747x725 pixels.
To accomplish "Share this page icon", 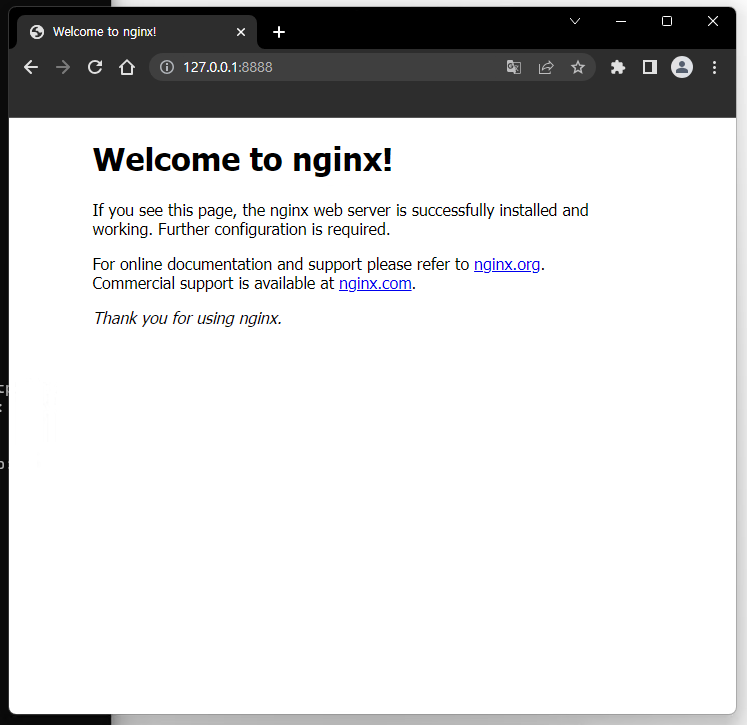I will 546,67.
